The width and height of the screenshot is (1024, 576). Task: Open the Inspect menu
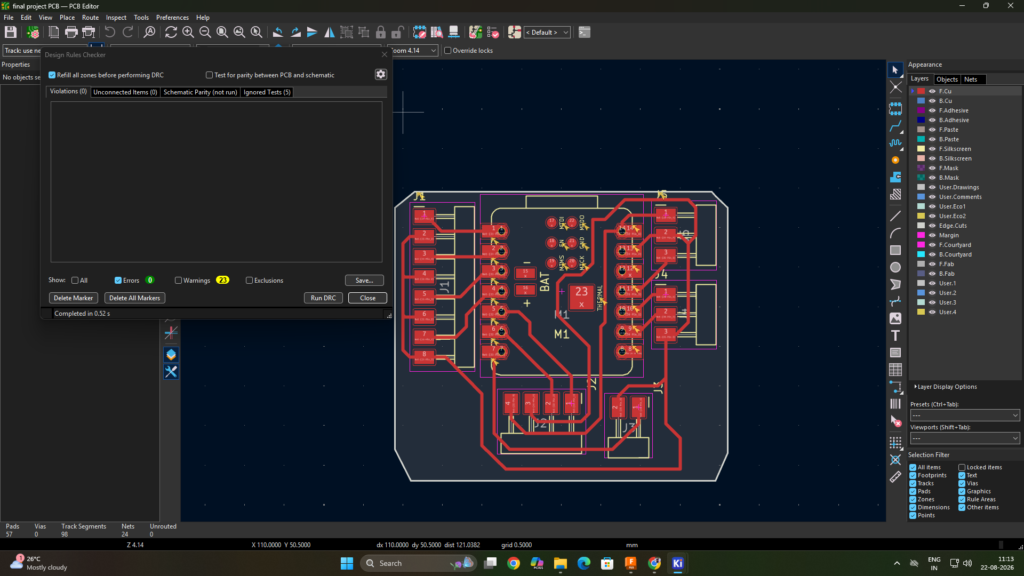(116, 18)
